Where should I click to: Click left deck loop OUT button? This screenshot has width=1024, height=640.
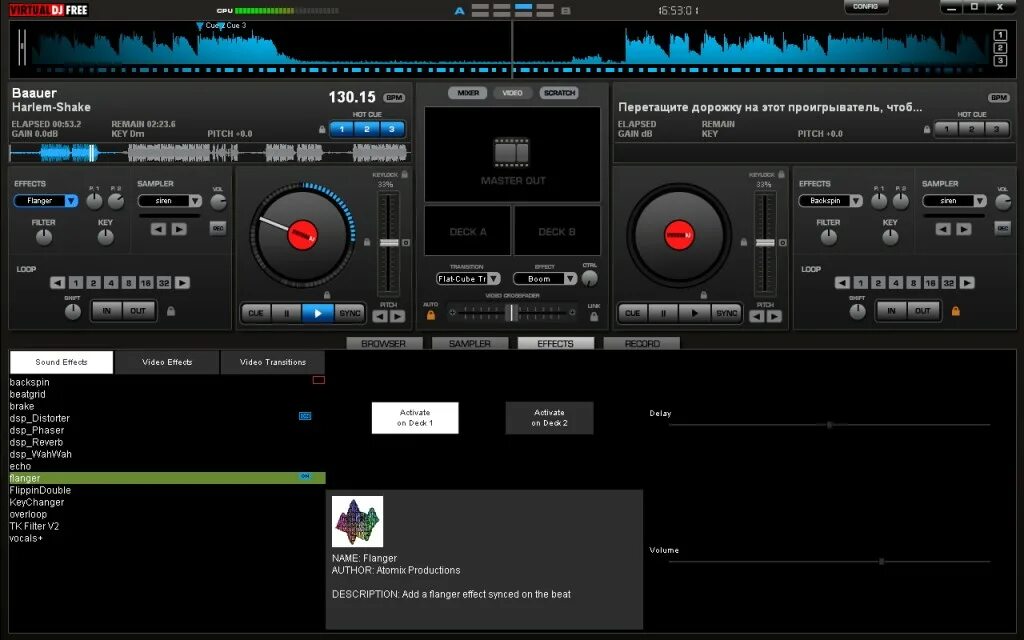click(138, 311)
